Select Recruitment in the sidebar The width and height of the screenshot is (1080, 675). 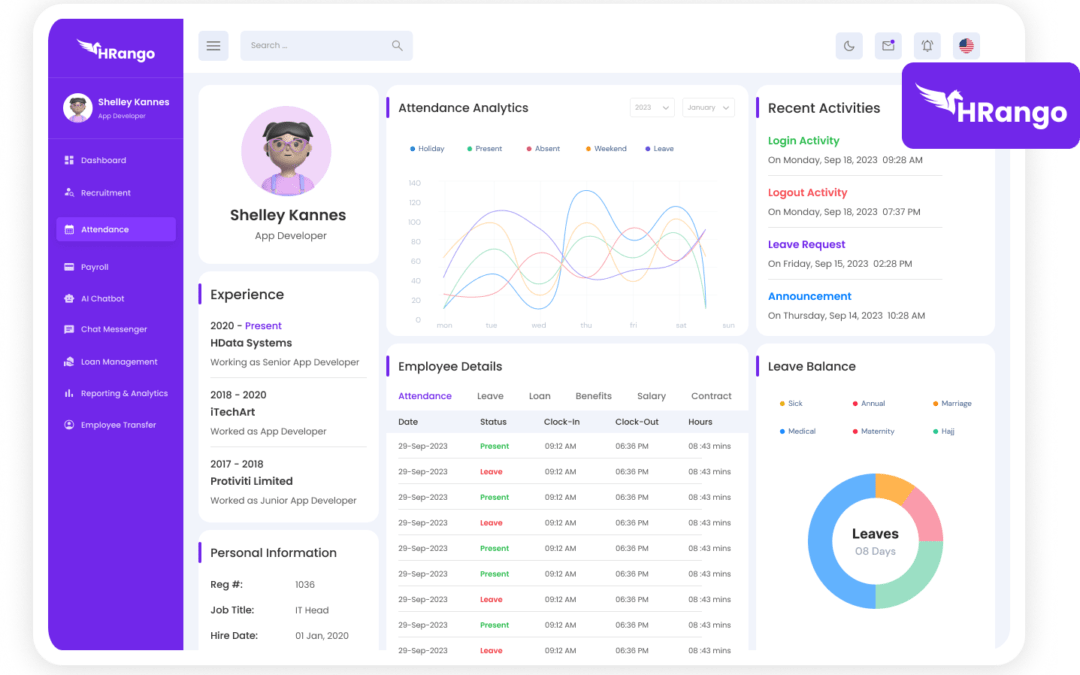105,193
